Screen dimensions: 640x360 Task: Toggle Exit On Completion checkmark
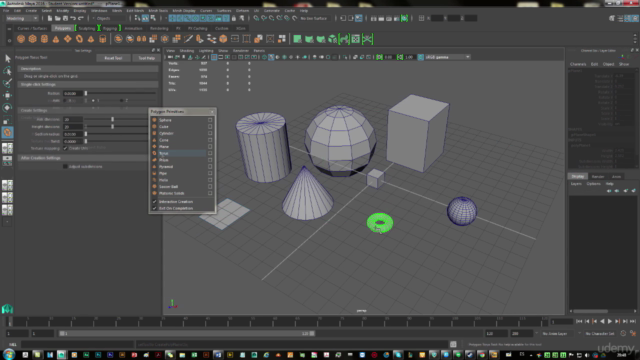pyautogui.click(x=154, y=208)
